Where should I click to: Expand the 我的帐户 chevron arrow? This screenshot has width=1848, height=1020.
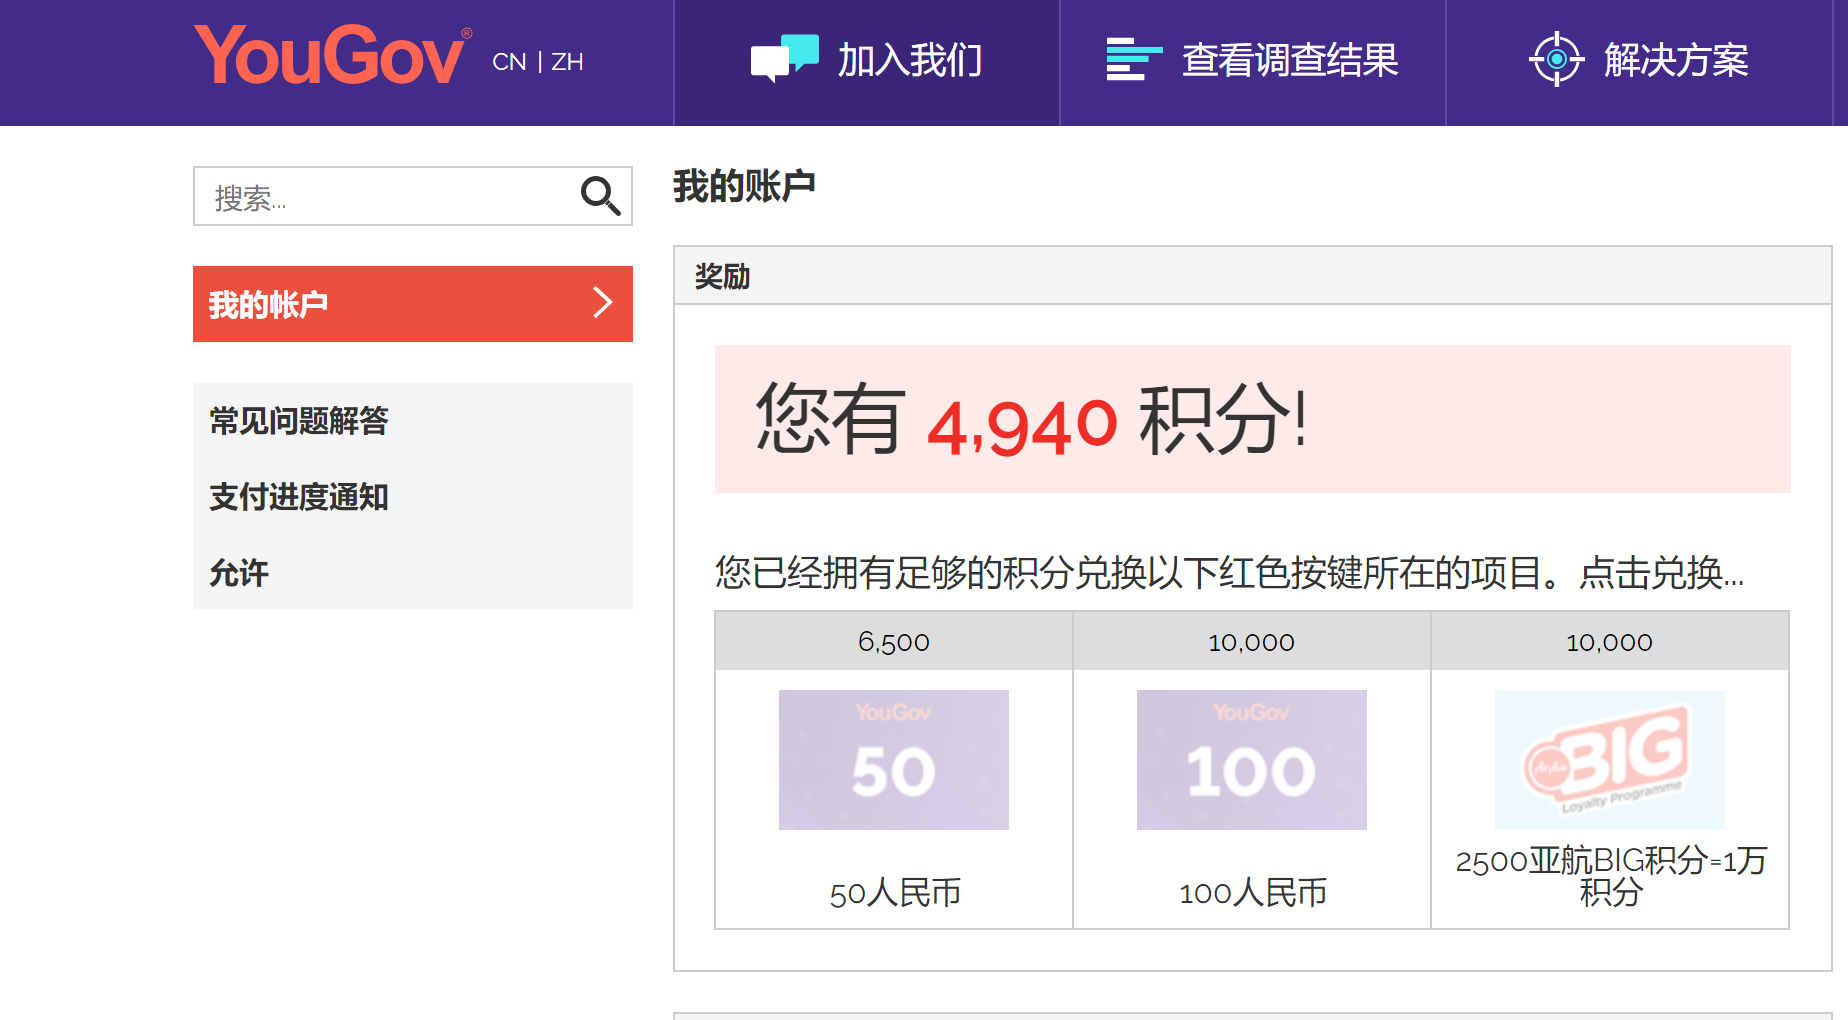[602, 303]
